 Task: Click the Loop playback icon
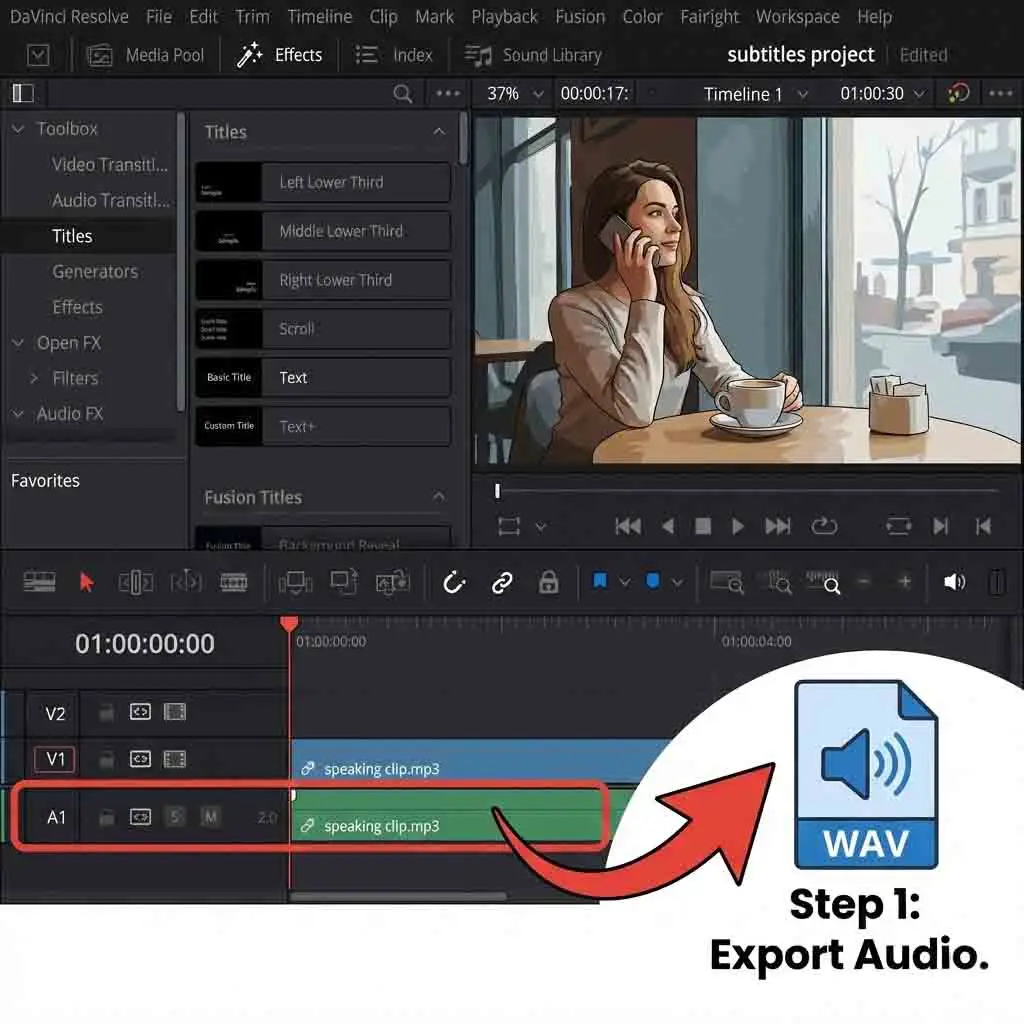(x=825, y=526)
